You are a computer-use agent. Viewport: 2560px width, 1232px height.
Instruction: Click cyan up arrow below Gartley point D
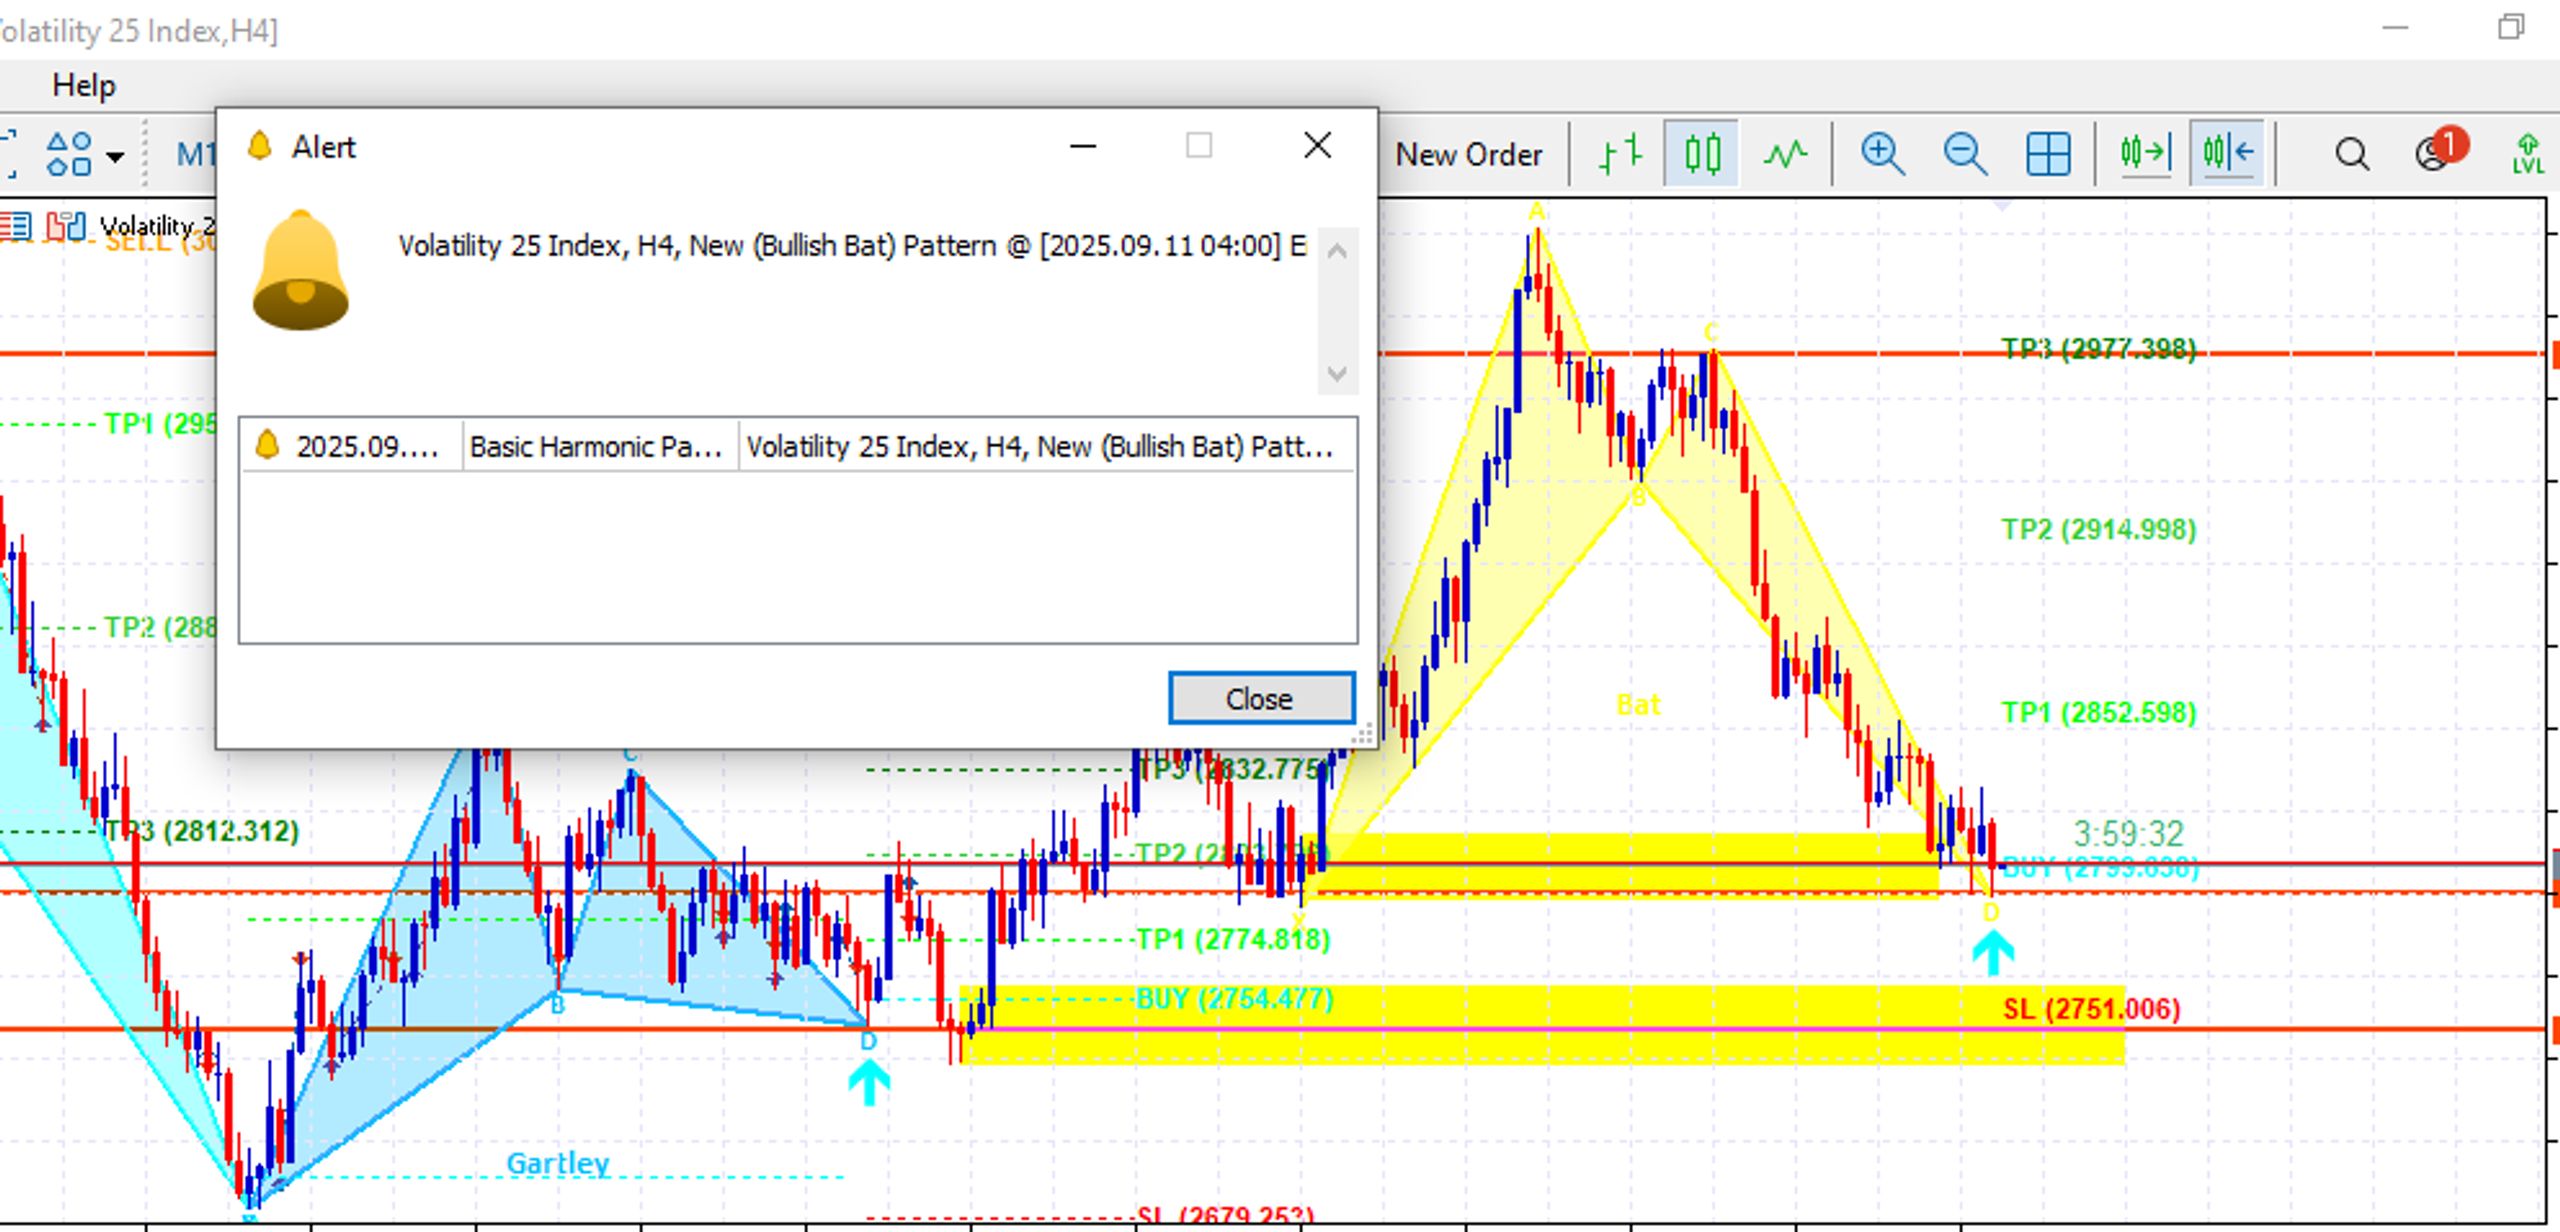coord(869,1082)
